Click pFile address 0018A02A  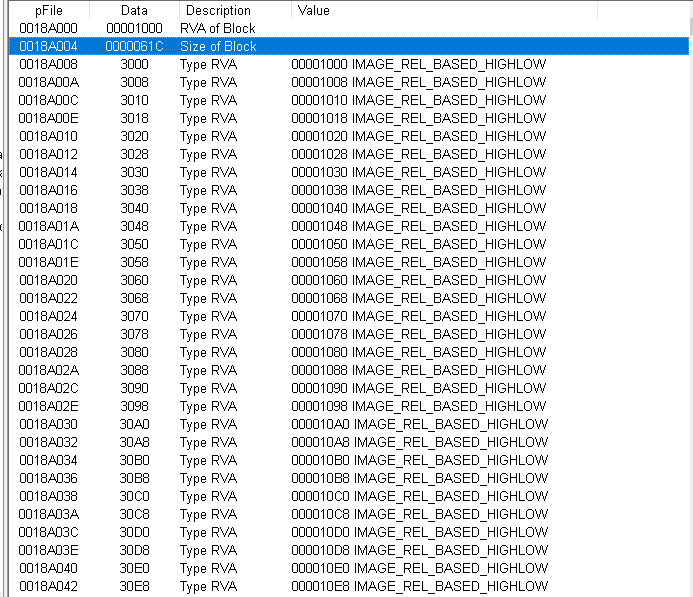[49, 370]
